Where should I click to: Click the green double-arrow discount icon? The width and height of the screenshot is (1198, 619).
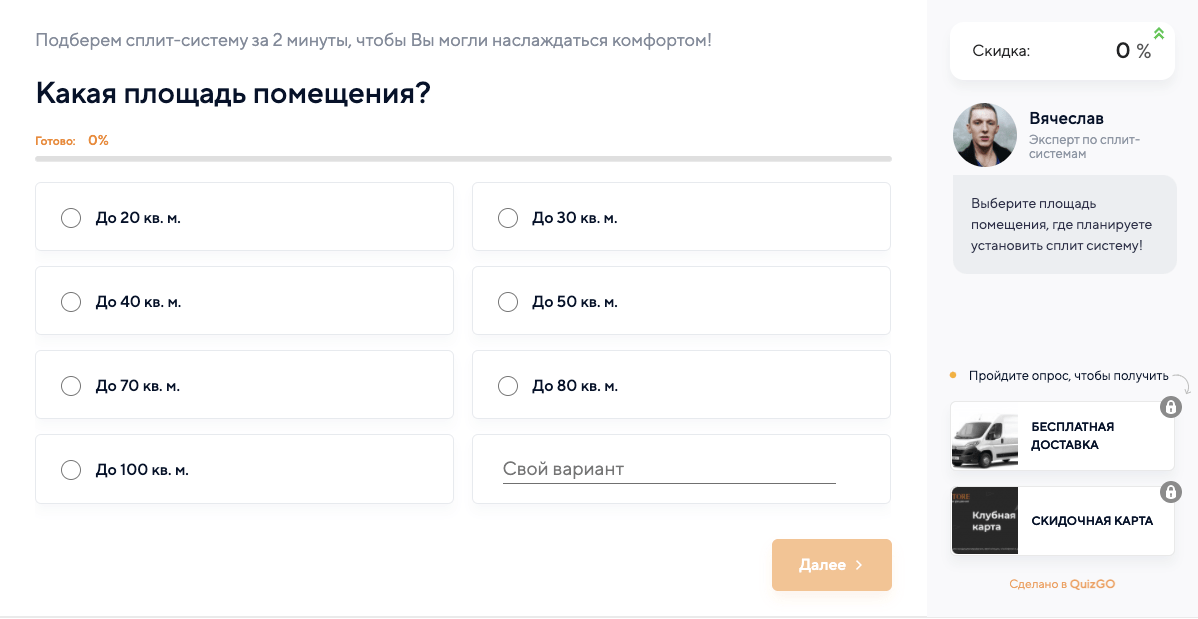click(x=1158, y=33)
